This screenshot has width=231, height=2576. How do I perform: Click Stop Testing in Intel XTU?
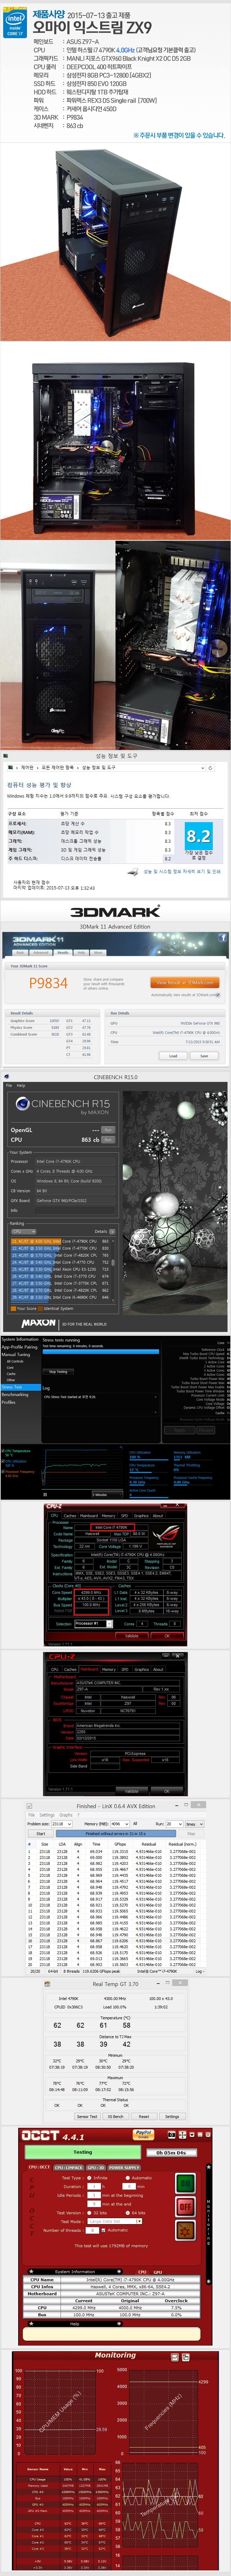[58, 1371]
